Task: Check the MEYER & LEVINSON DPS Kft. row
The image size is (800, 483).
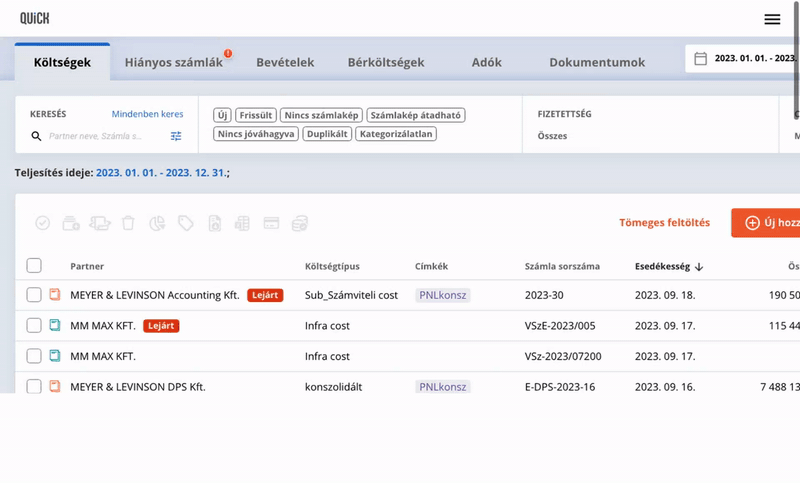Action: (34, 386)
